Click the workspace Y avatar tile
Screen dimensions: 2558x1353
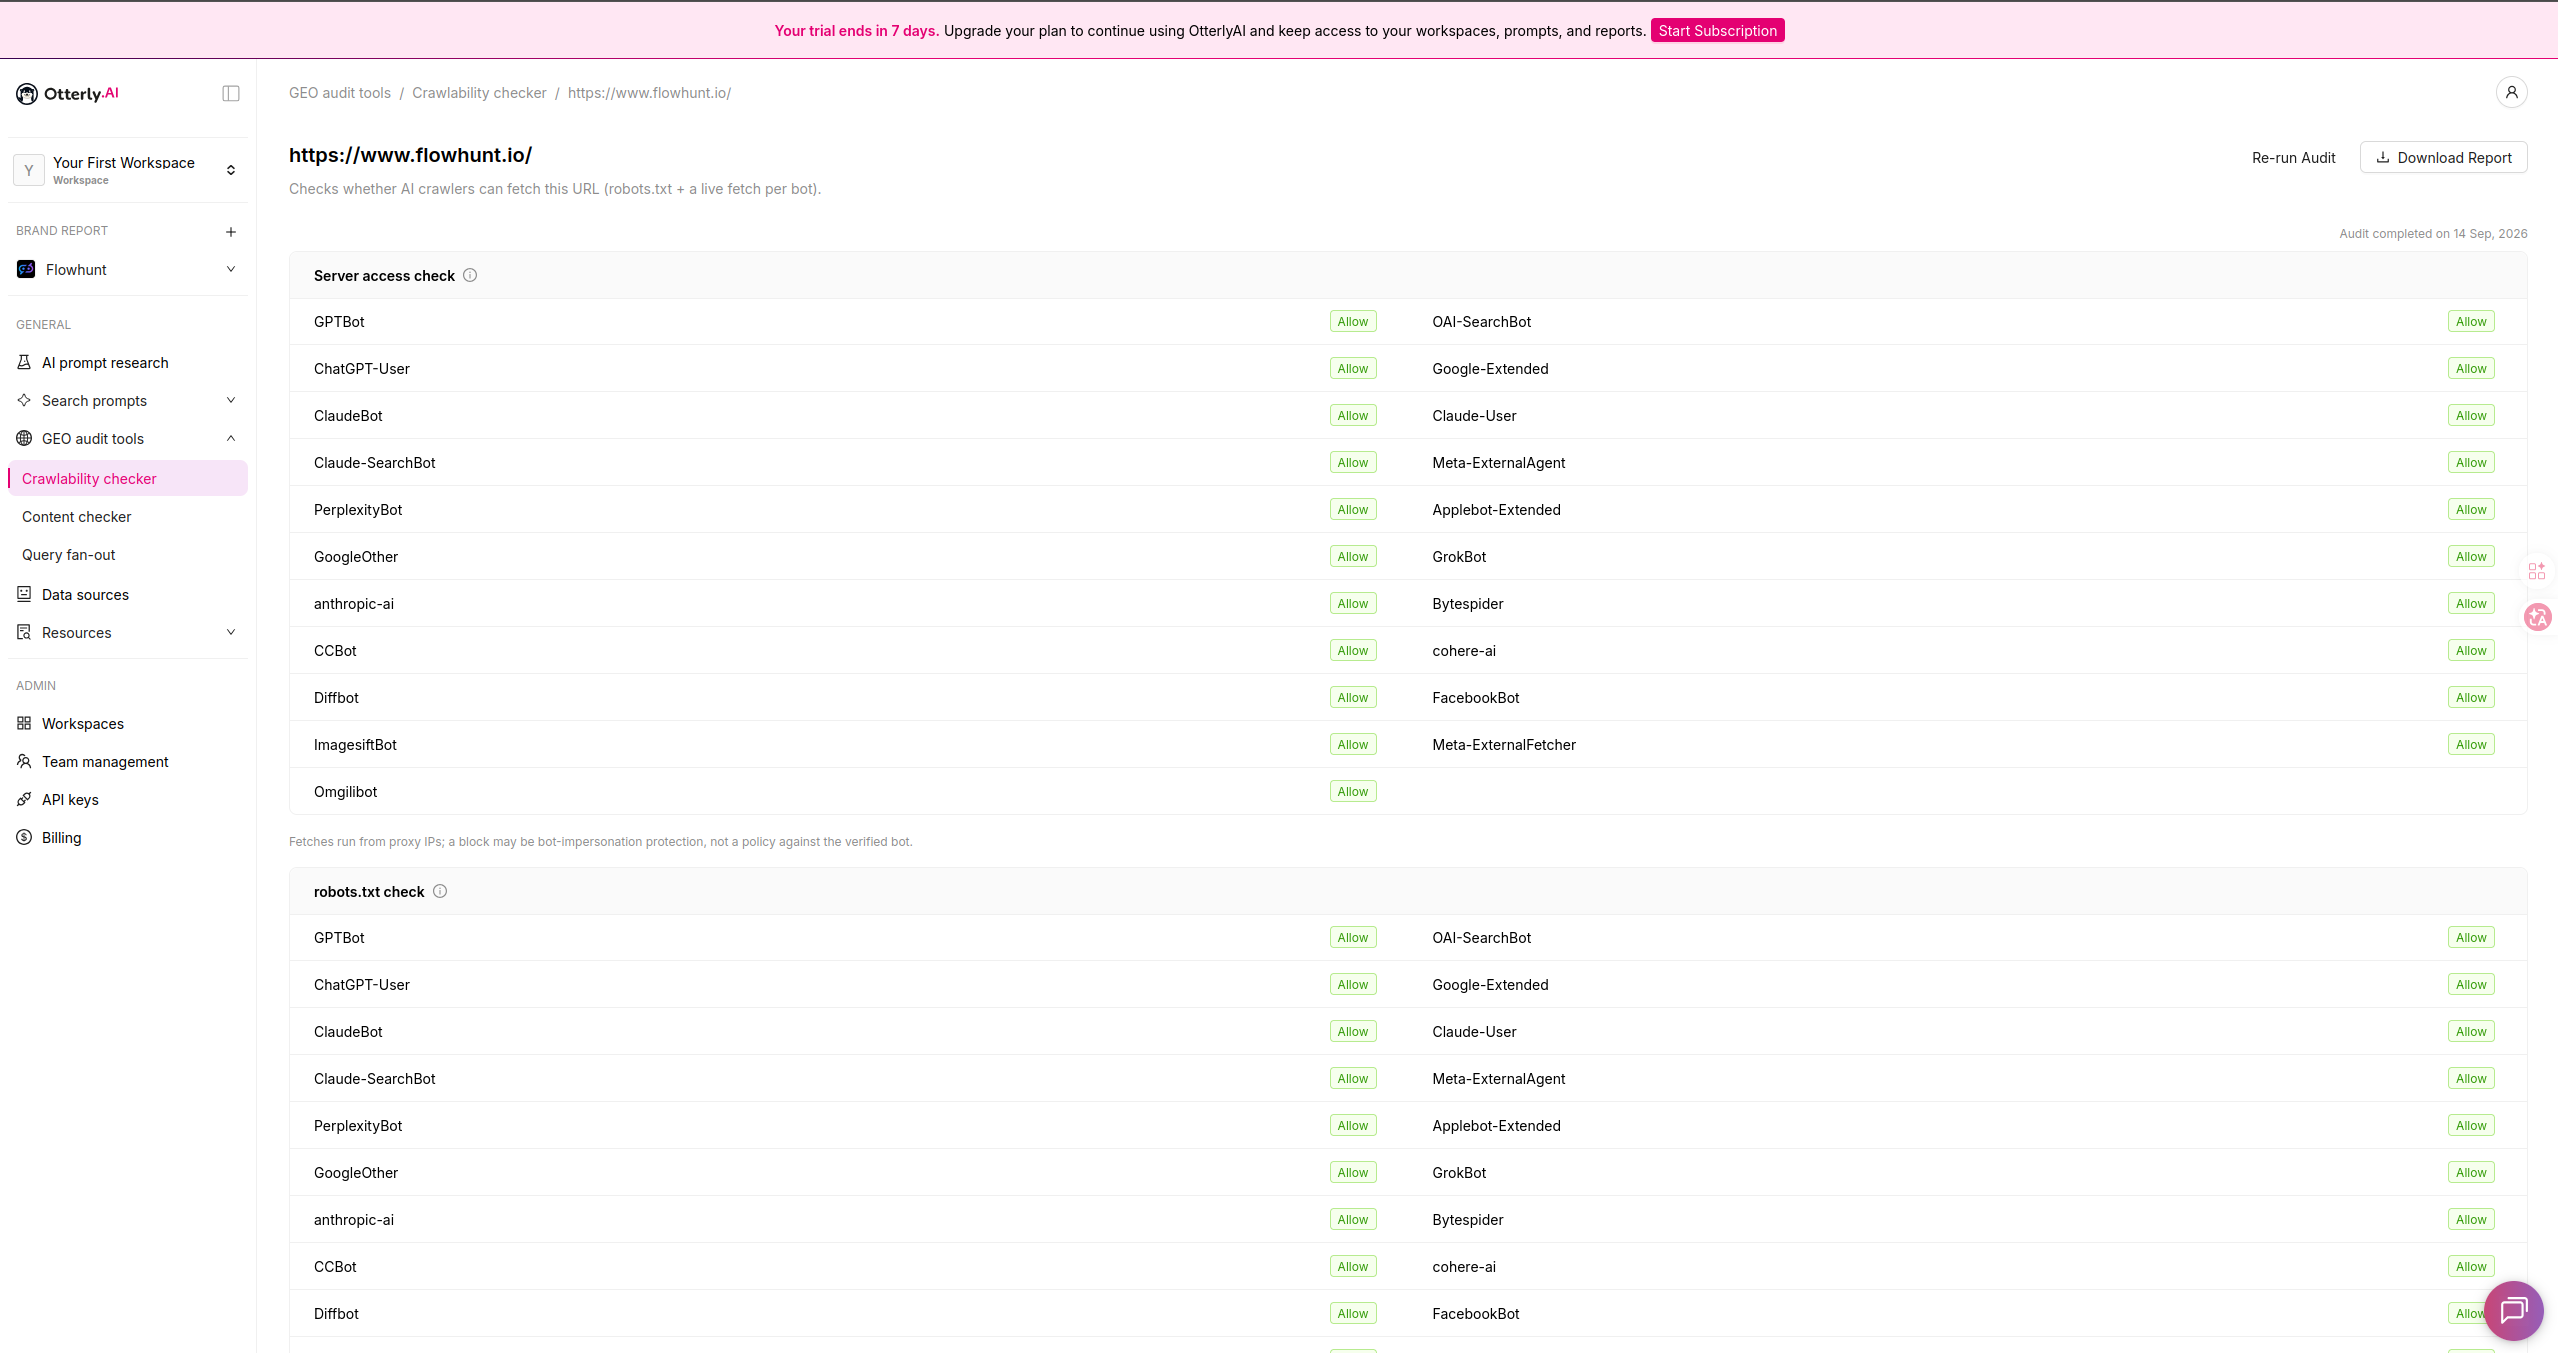tap(29, 170)
